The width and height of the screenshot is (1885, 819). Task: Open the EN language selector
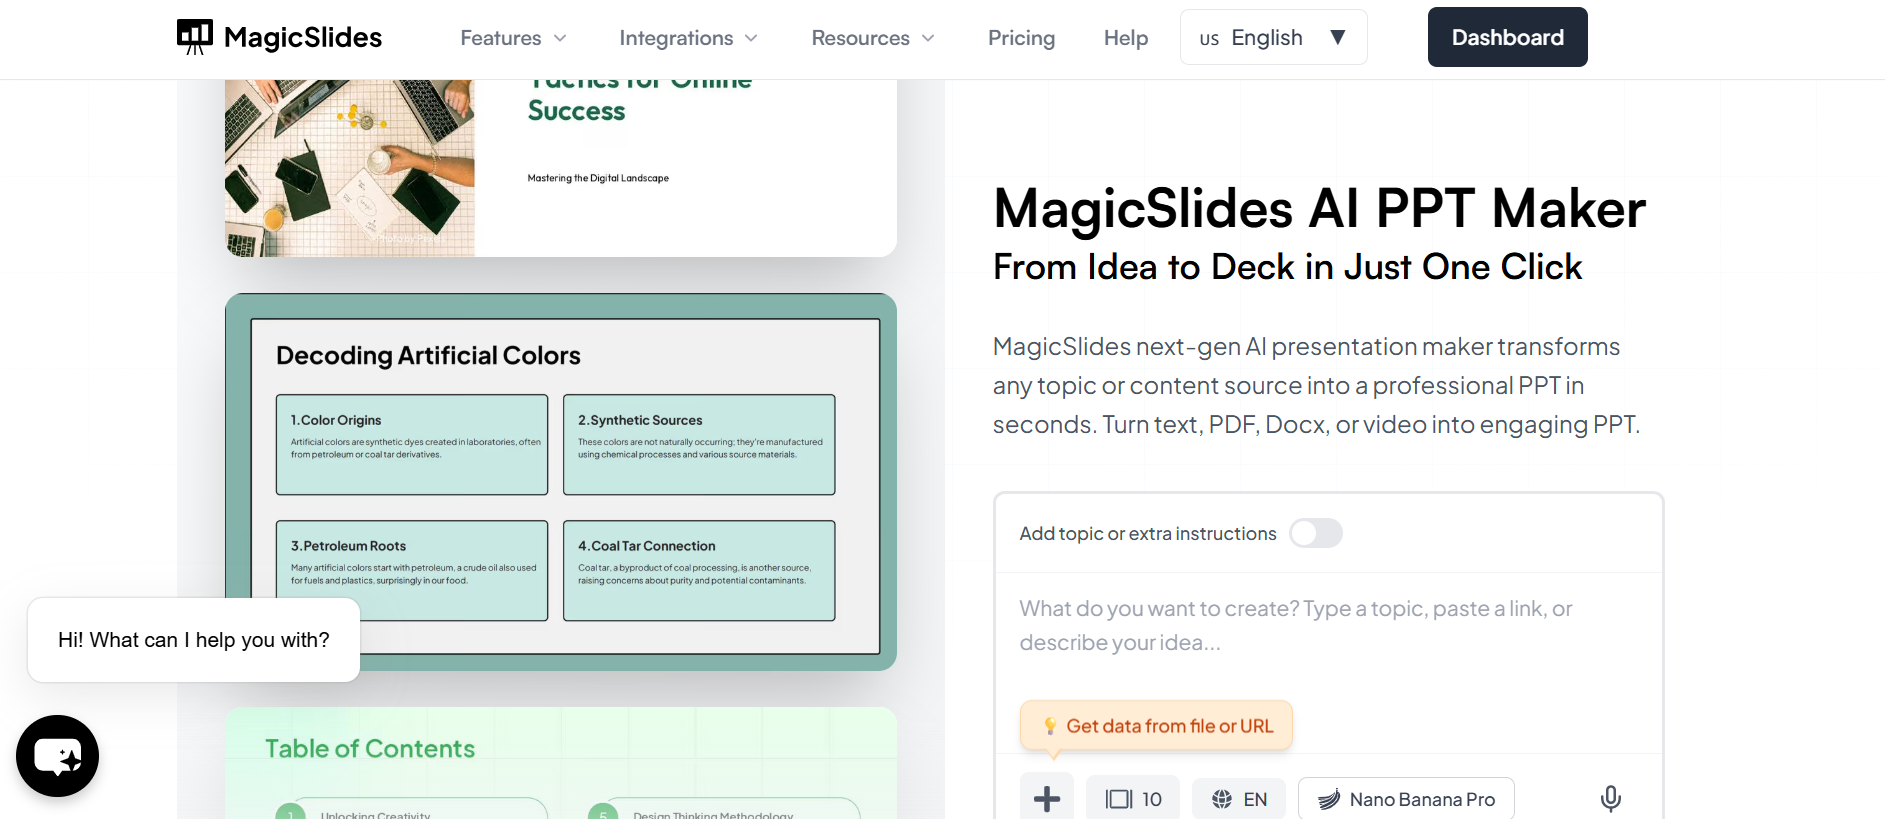point(1239,799)
